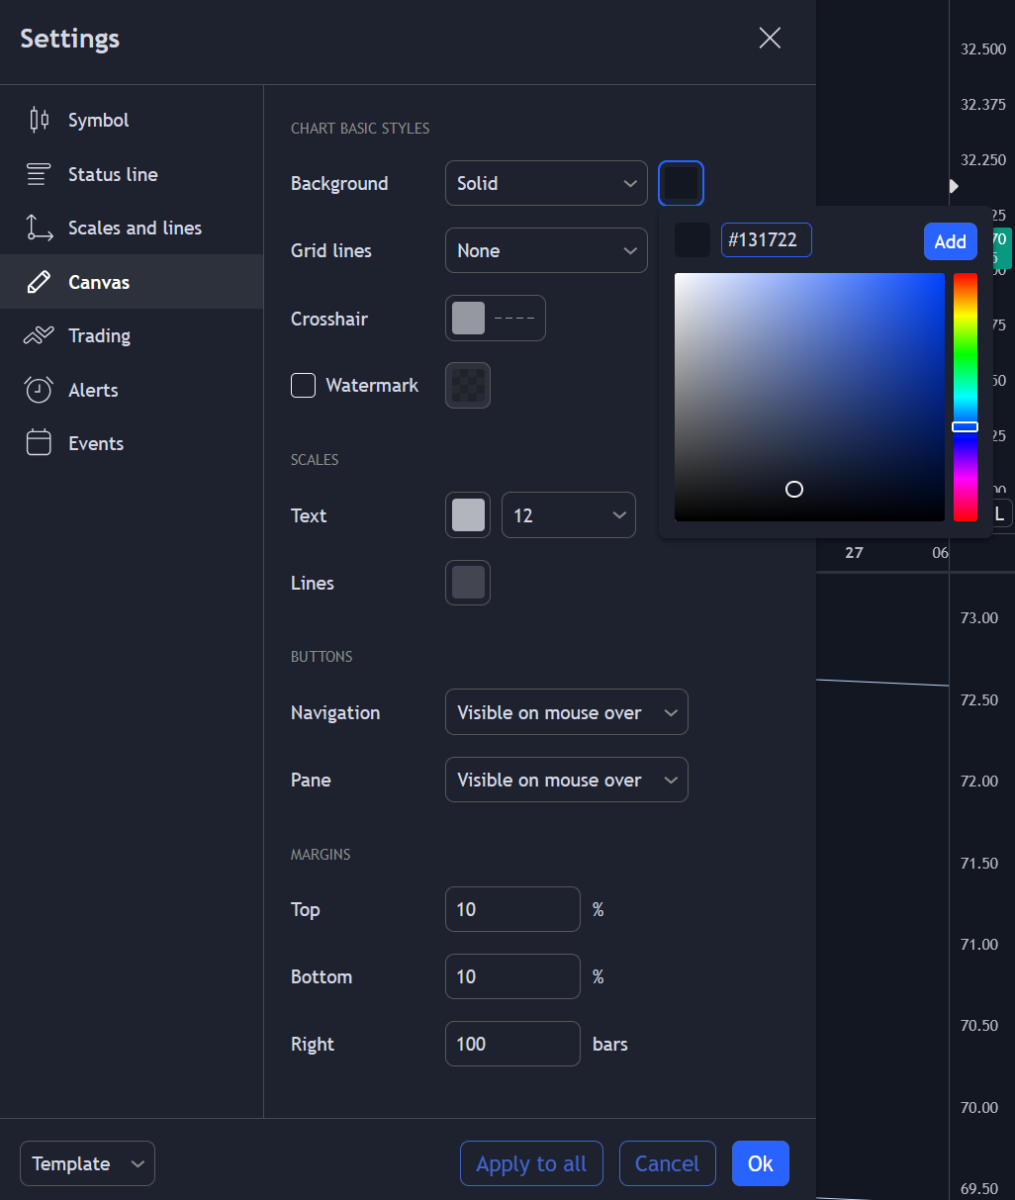Image resolution: width=1015 pixels, height=1200 pixels.
Task: Open the Watermark color swatch
Action: tap(468, 385)
